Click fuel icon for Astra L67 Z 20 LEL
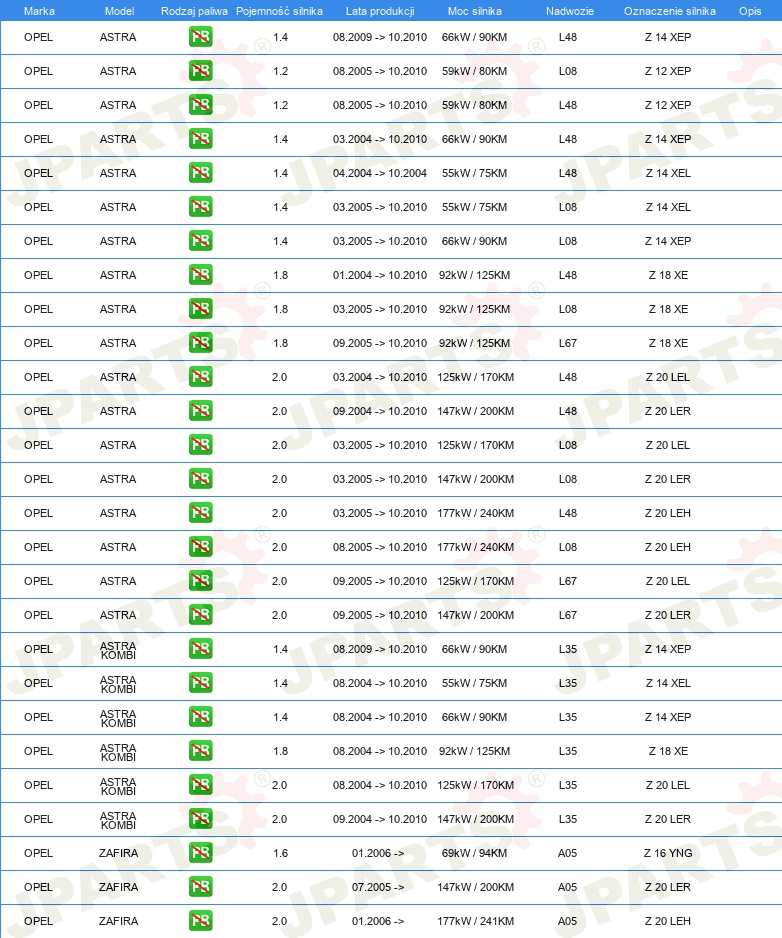This screenshot has height=938, width=782. pos(200,581)
